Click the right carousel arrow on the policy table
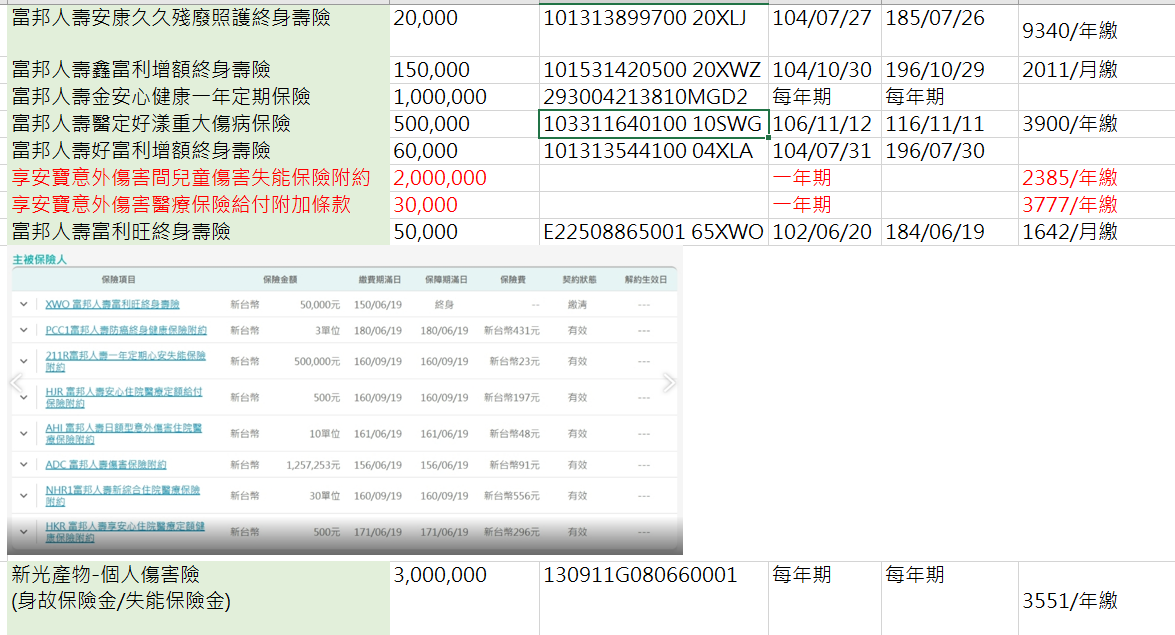Screen dimensions: 1175x635 point(669,383)
